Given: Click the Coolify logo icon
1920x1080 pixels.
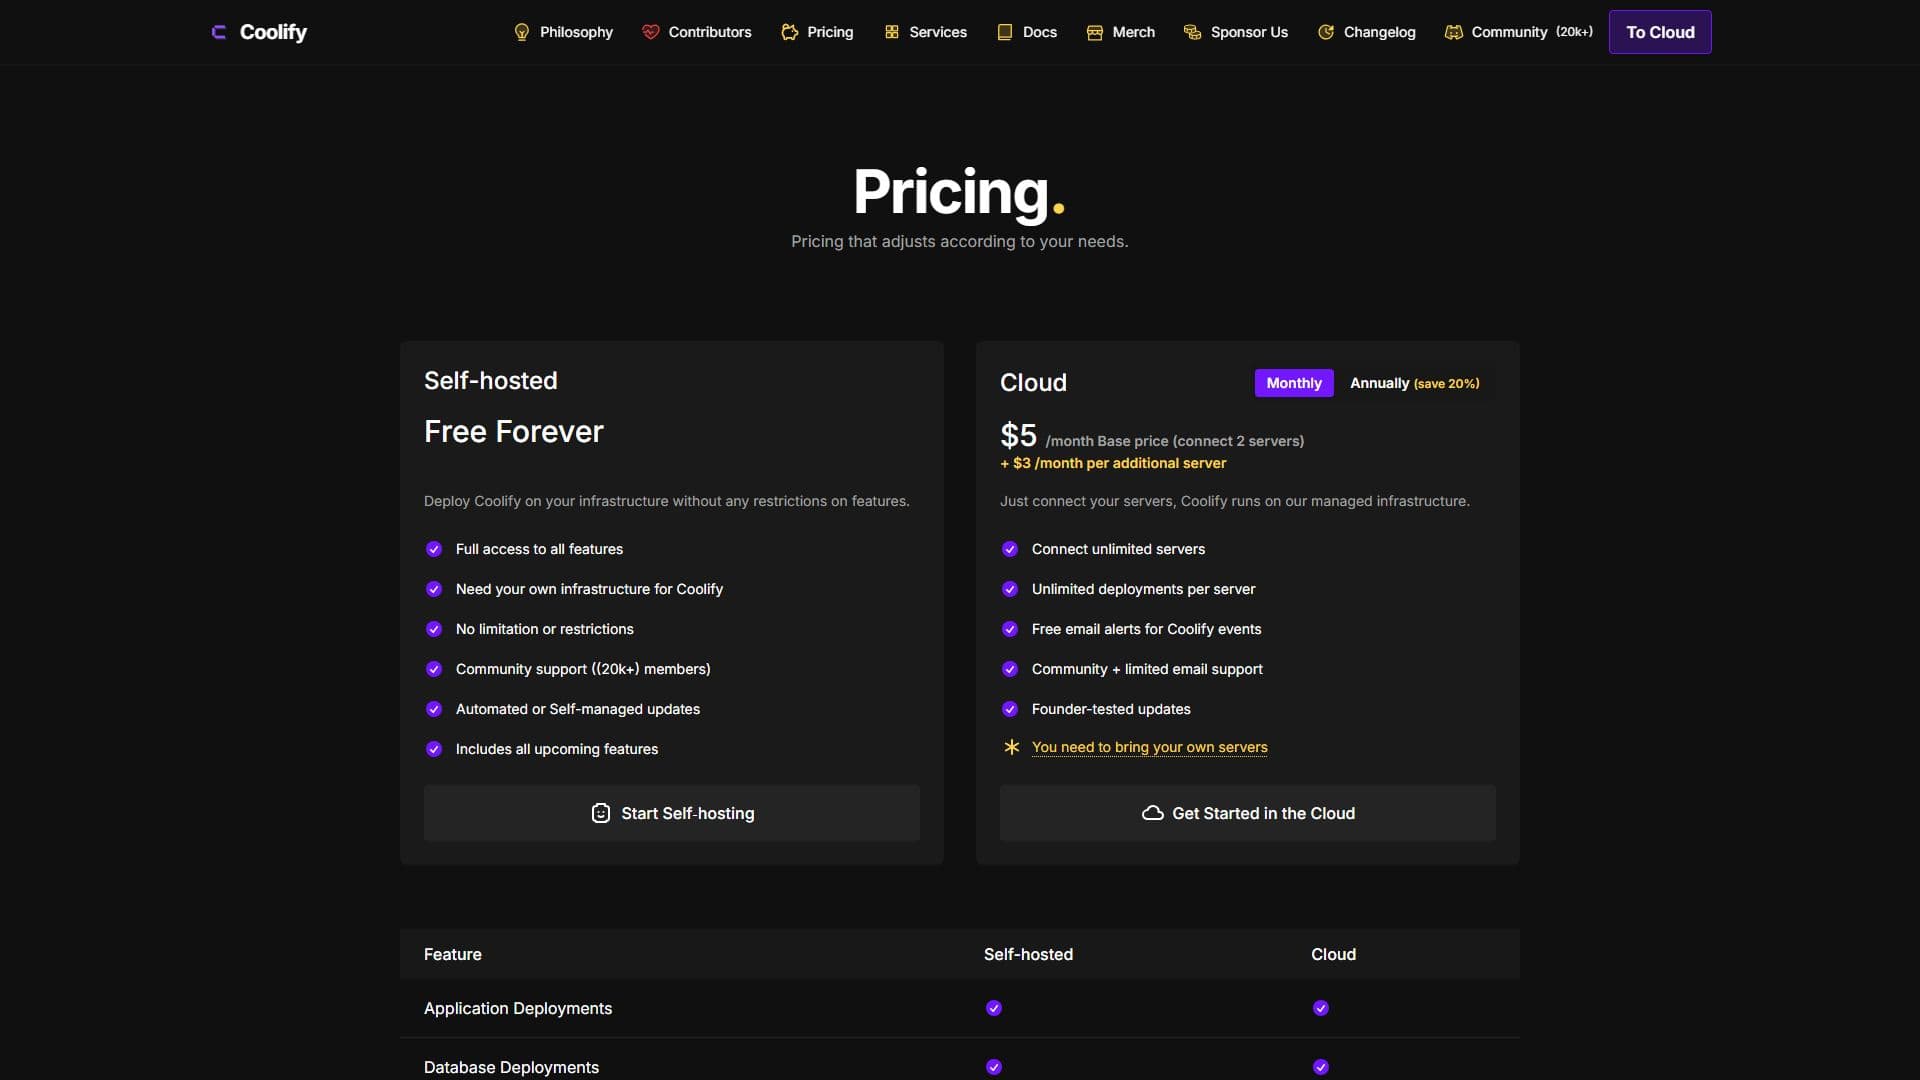Looking at the screenshot, I should (219, 32).
